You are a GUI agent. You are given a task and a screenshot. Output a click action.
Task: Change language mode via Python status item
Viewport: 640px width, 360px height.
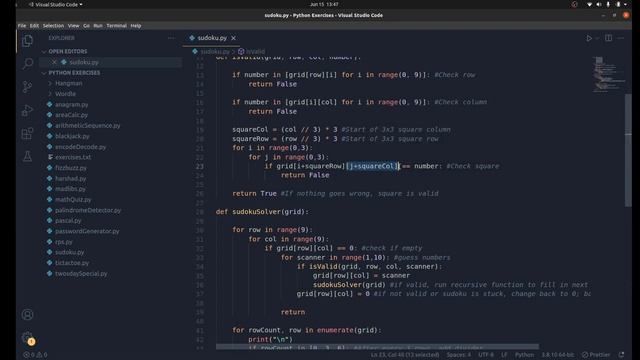524,355
